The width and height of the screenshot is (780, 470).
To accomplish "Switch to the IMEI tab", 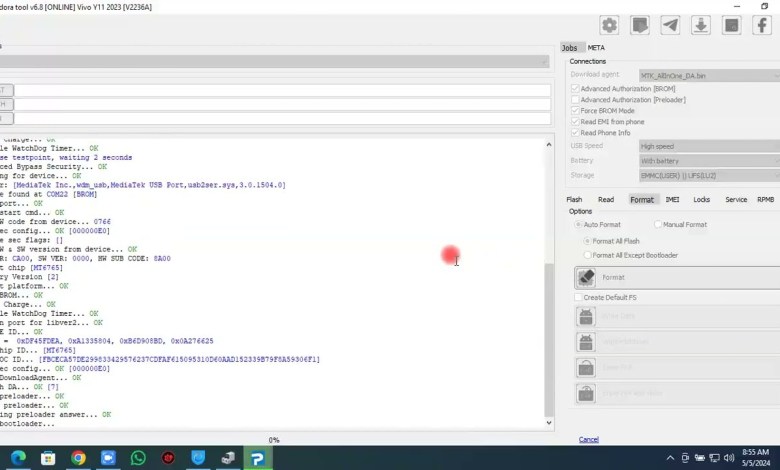I will tap(672, 200).
